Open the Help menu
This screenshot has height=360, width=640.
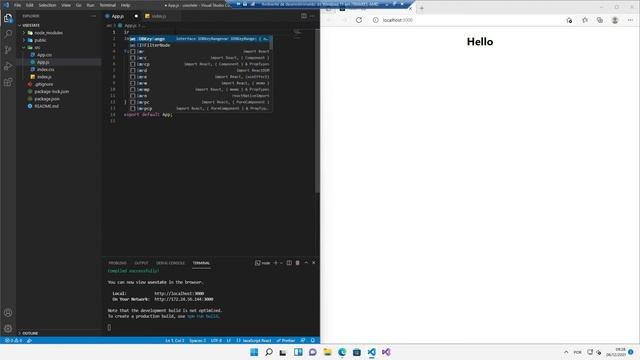point(125,5)
